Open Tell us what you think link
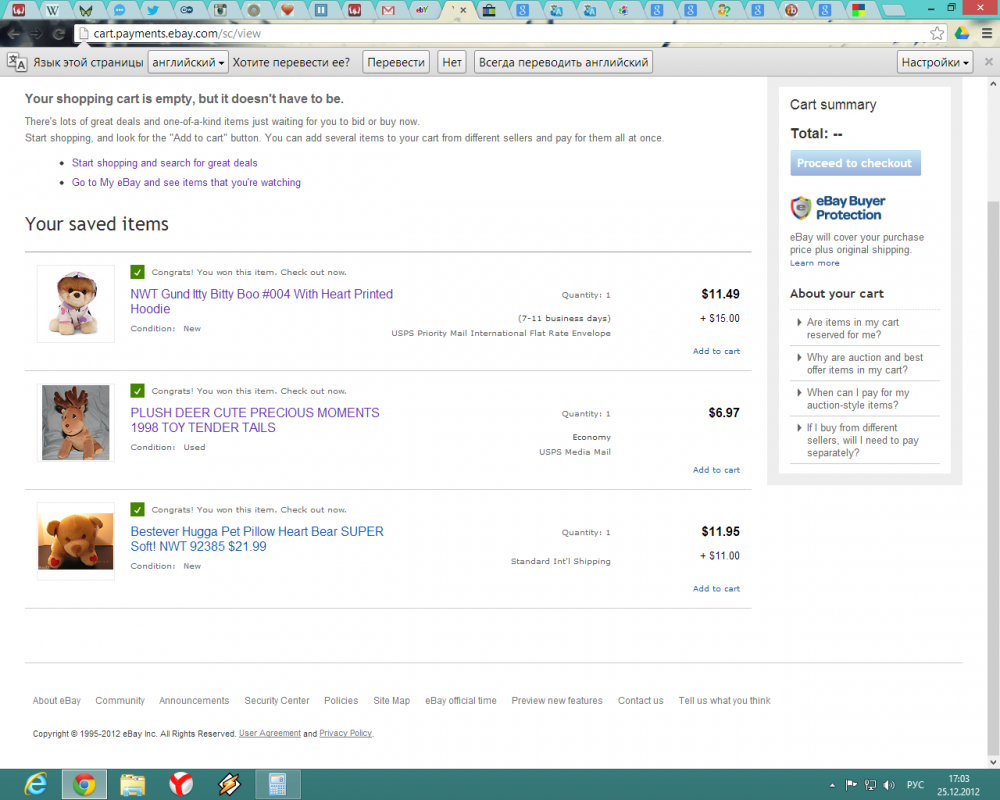This screenshot has height=800, width=1000. (x=724, y=700)
